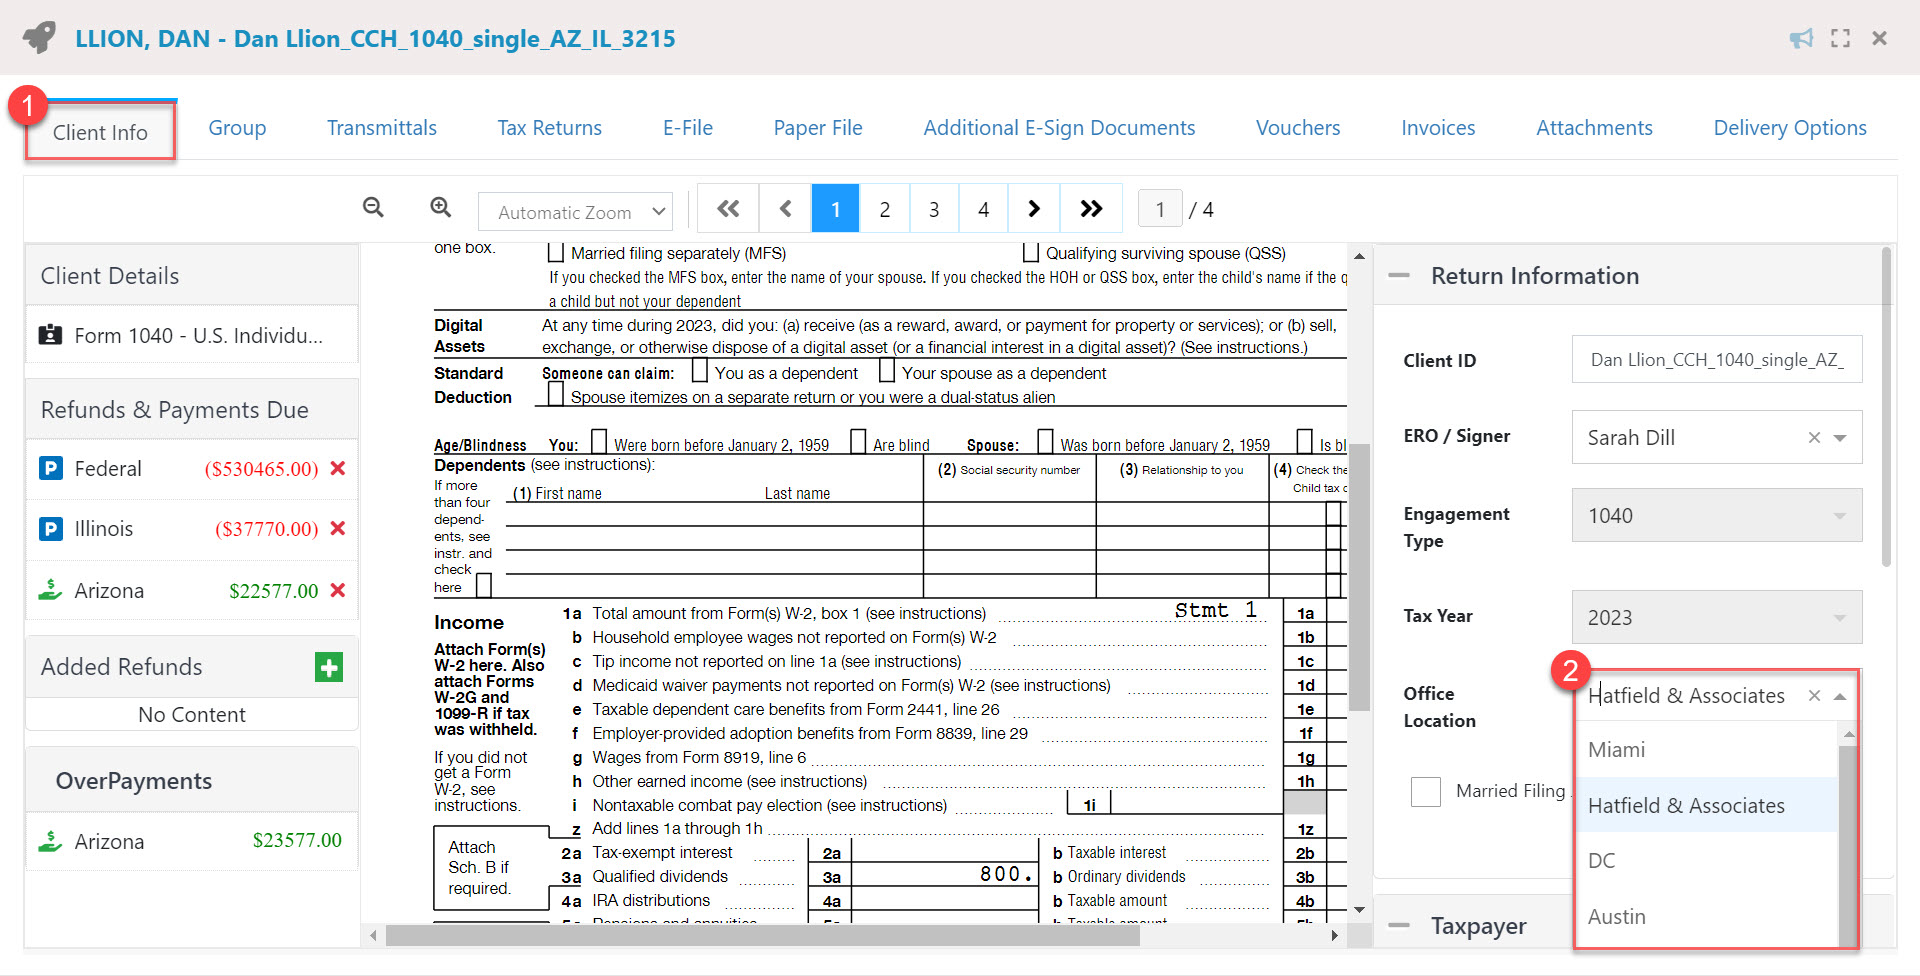Zoom out the document preview
This screenshot has height=976, width=1920.
click(x=373, y=207)
